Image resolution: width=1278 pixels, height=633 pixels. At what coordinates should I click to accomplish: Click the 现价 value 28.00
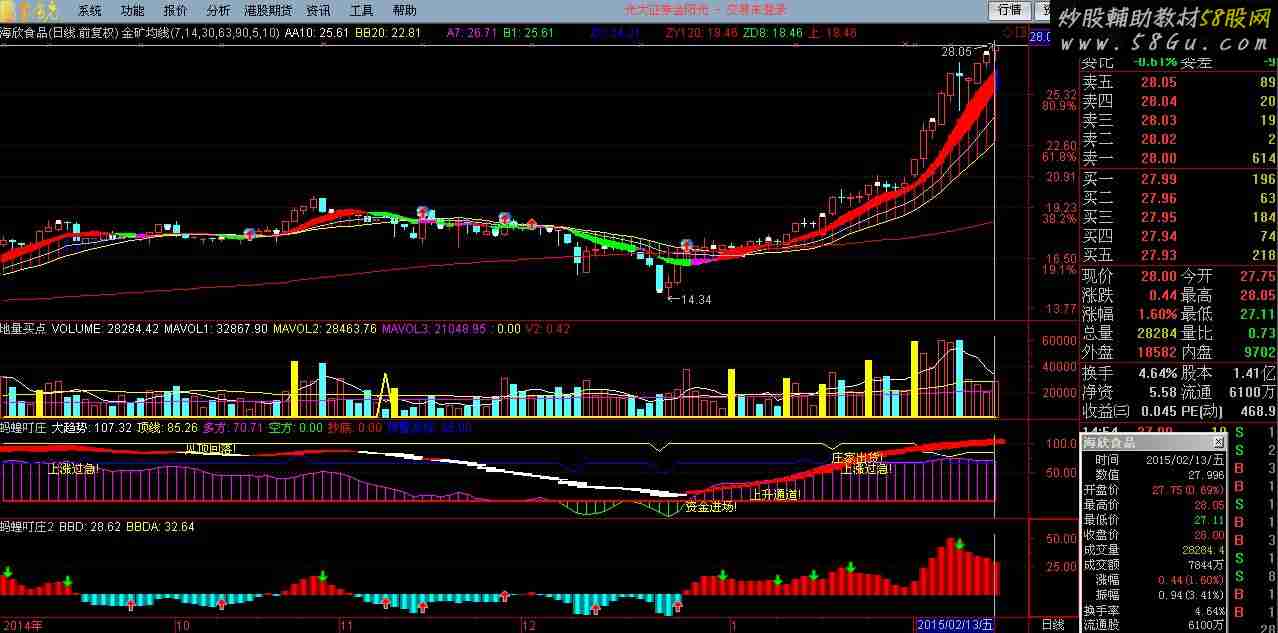[1159, 276]
